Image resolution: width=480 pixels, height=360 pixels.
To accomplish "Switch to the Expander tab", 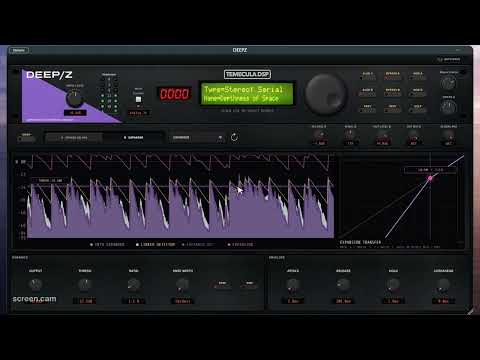I will [133, 138].
